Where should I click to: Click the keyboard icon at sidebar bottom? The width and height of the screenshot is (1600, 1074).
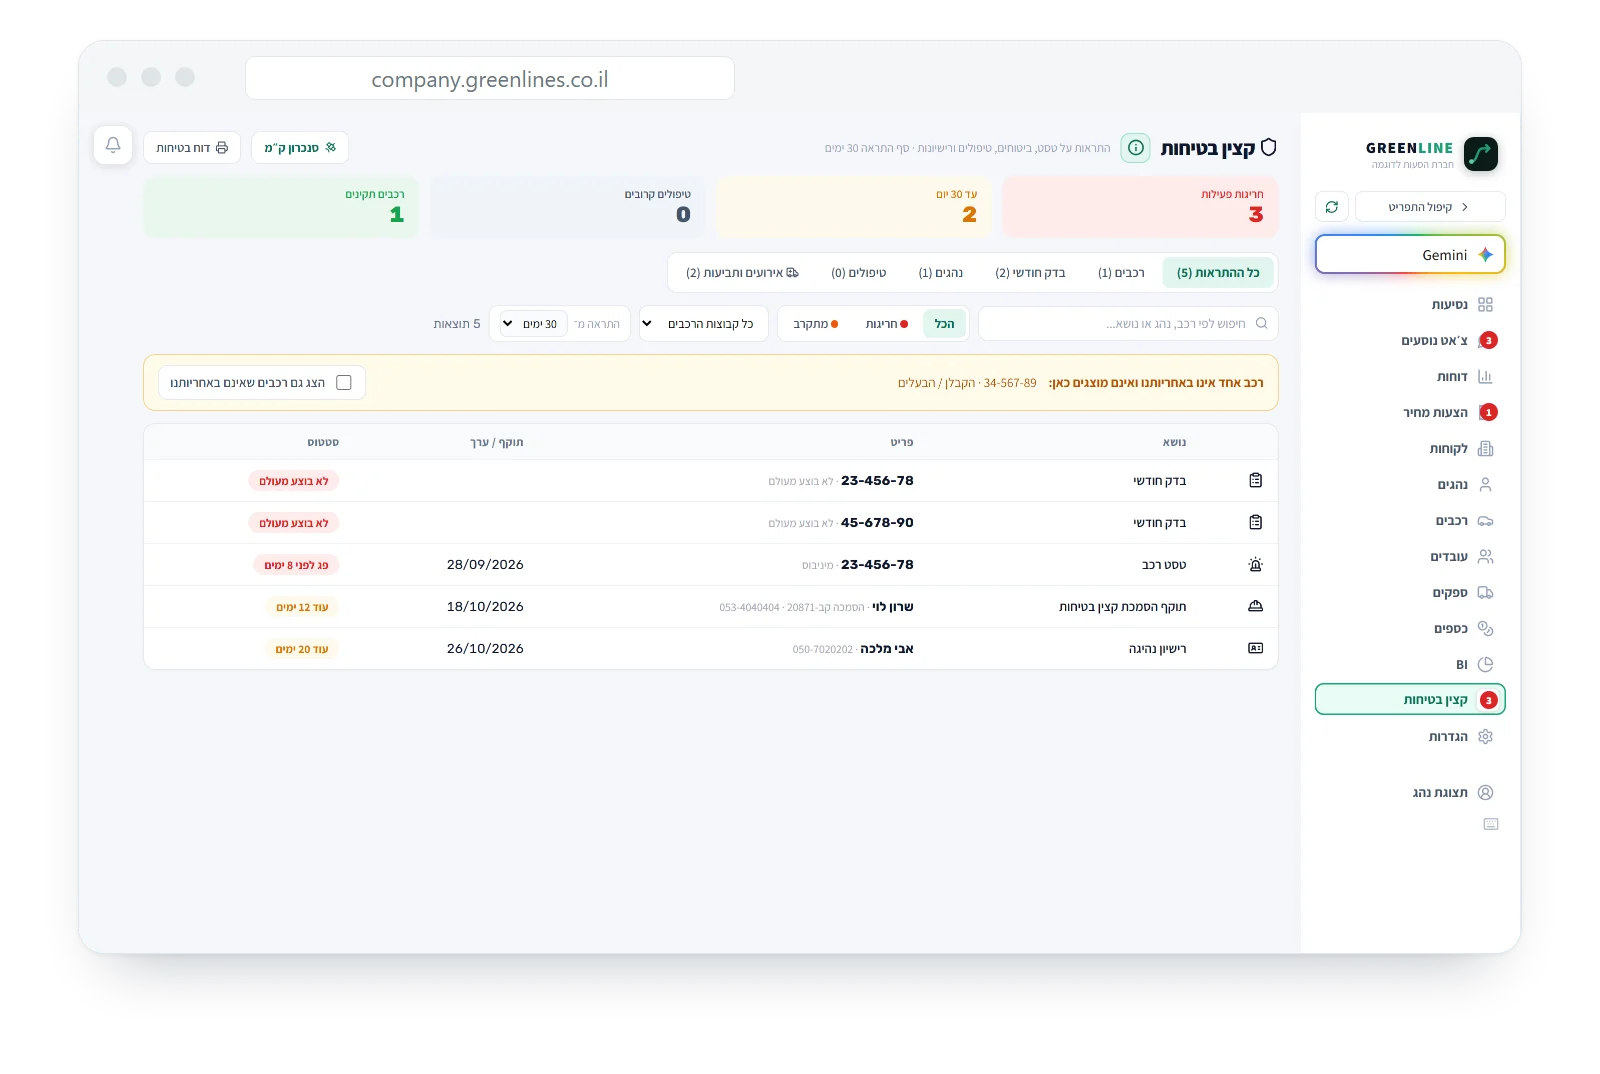tap(1490, 824)
